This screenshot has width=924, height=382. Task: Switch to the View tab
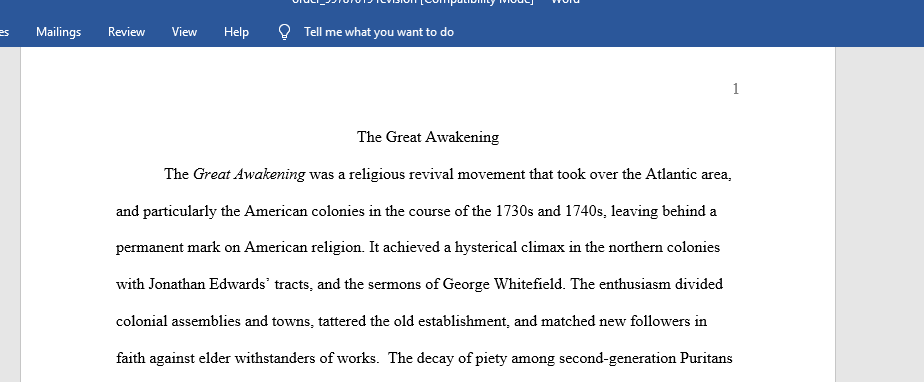184,32
